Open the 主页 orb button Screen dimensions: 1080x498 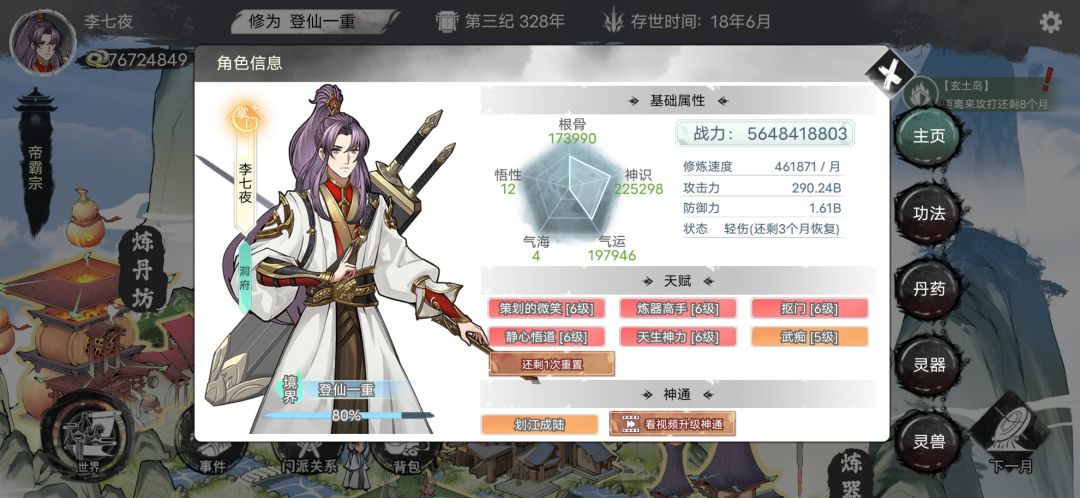pyautogui.click(x=928, y=136)
